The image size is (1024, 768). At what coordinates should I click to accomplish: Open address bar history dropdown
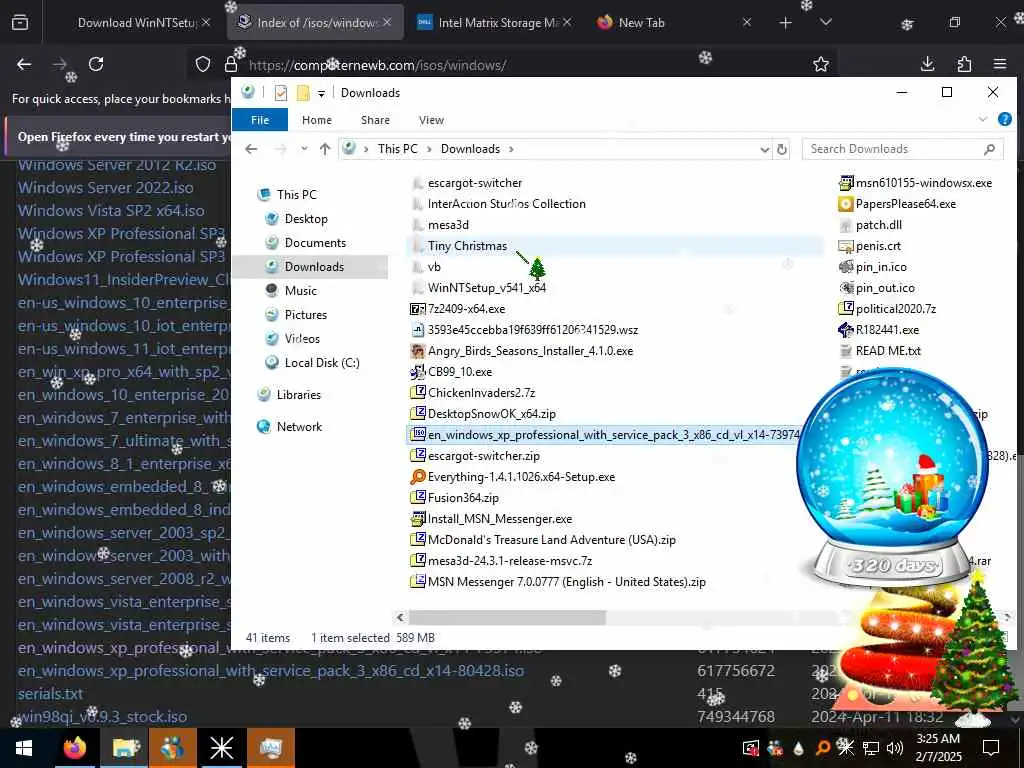click(765, 150)
